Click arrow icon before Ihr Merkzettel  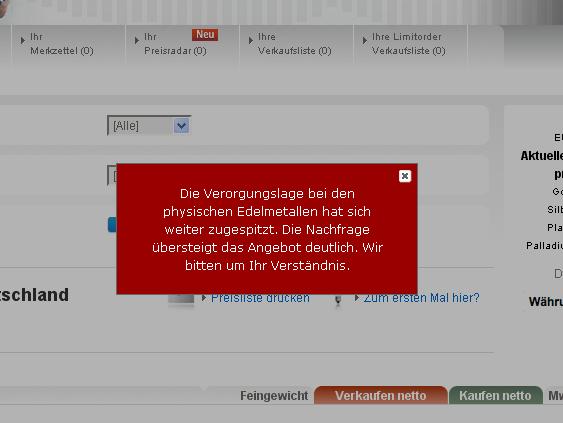point(23,40)
